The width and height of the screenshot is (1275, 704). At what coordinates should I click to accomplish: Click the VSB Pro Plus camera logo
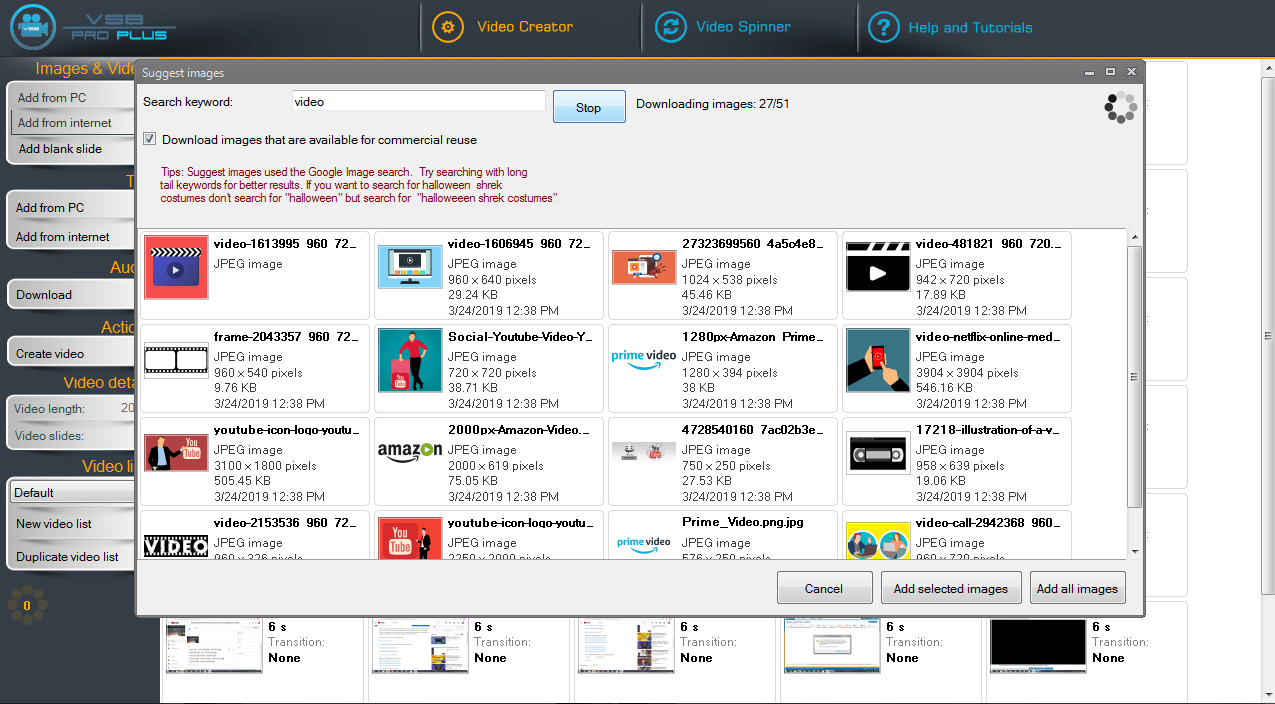(x=32, y=28)
